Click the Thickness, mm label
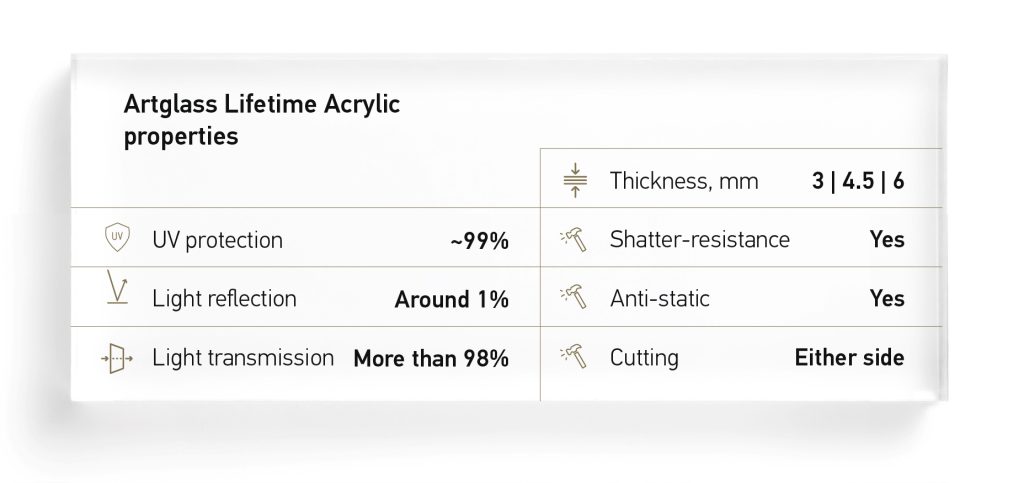 pos(684,181)
